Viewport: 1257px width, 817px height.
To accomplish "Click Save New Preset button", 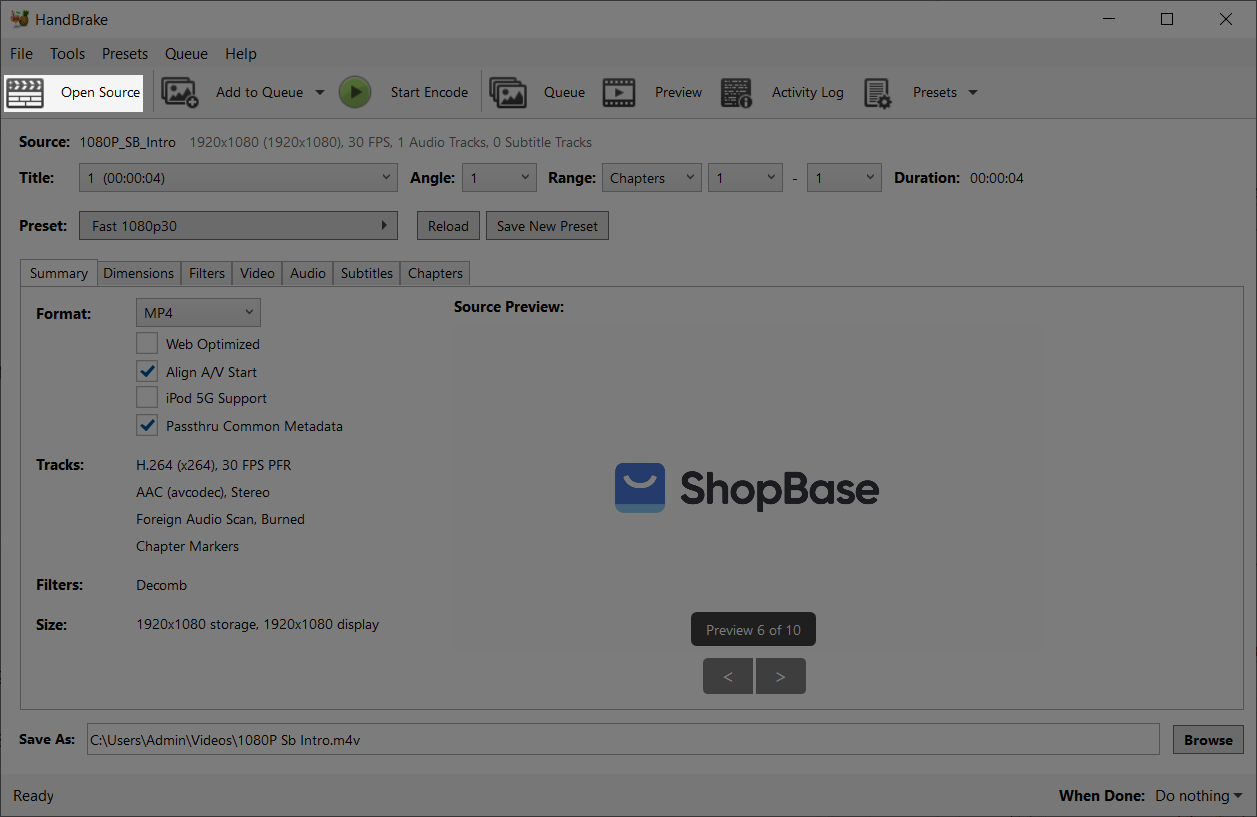I will pyautogui.click(x=547, y=226).
